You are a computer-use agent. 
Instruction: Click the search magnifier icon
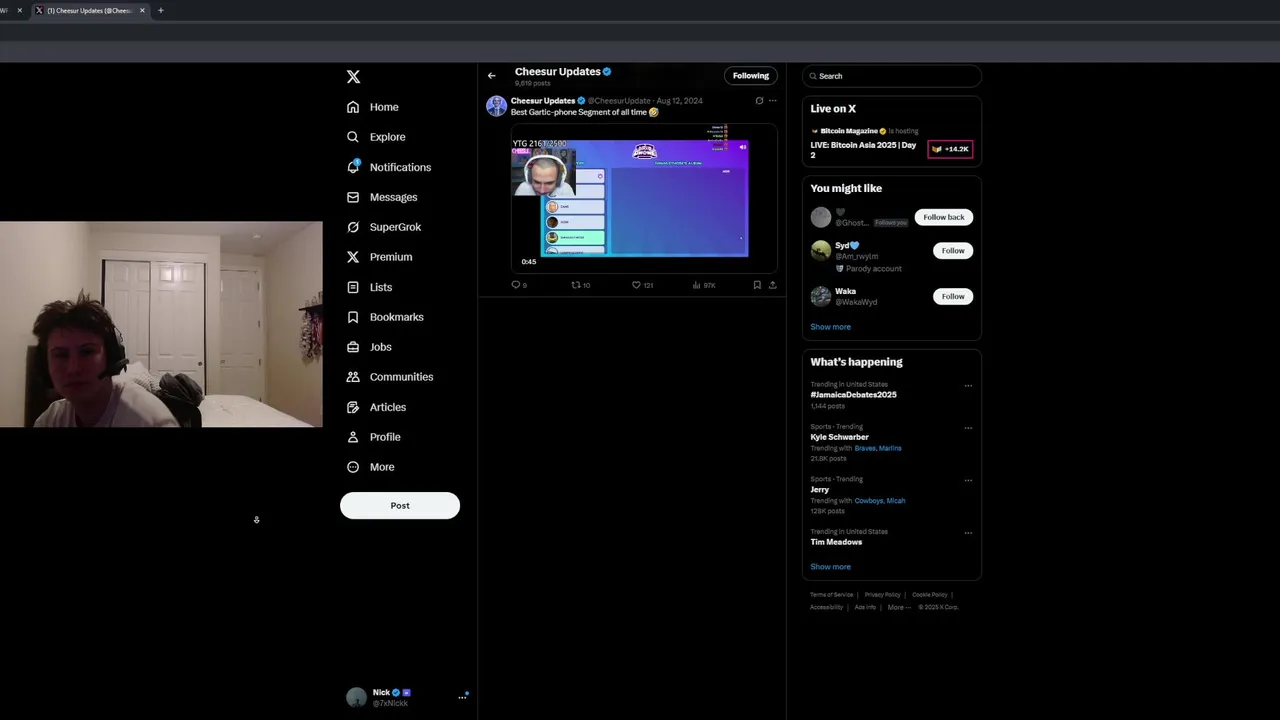pyautogui.click(x=813, y=76)
